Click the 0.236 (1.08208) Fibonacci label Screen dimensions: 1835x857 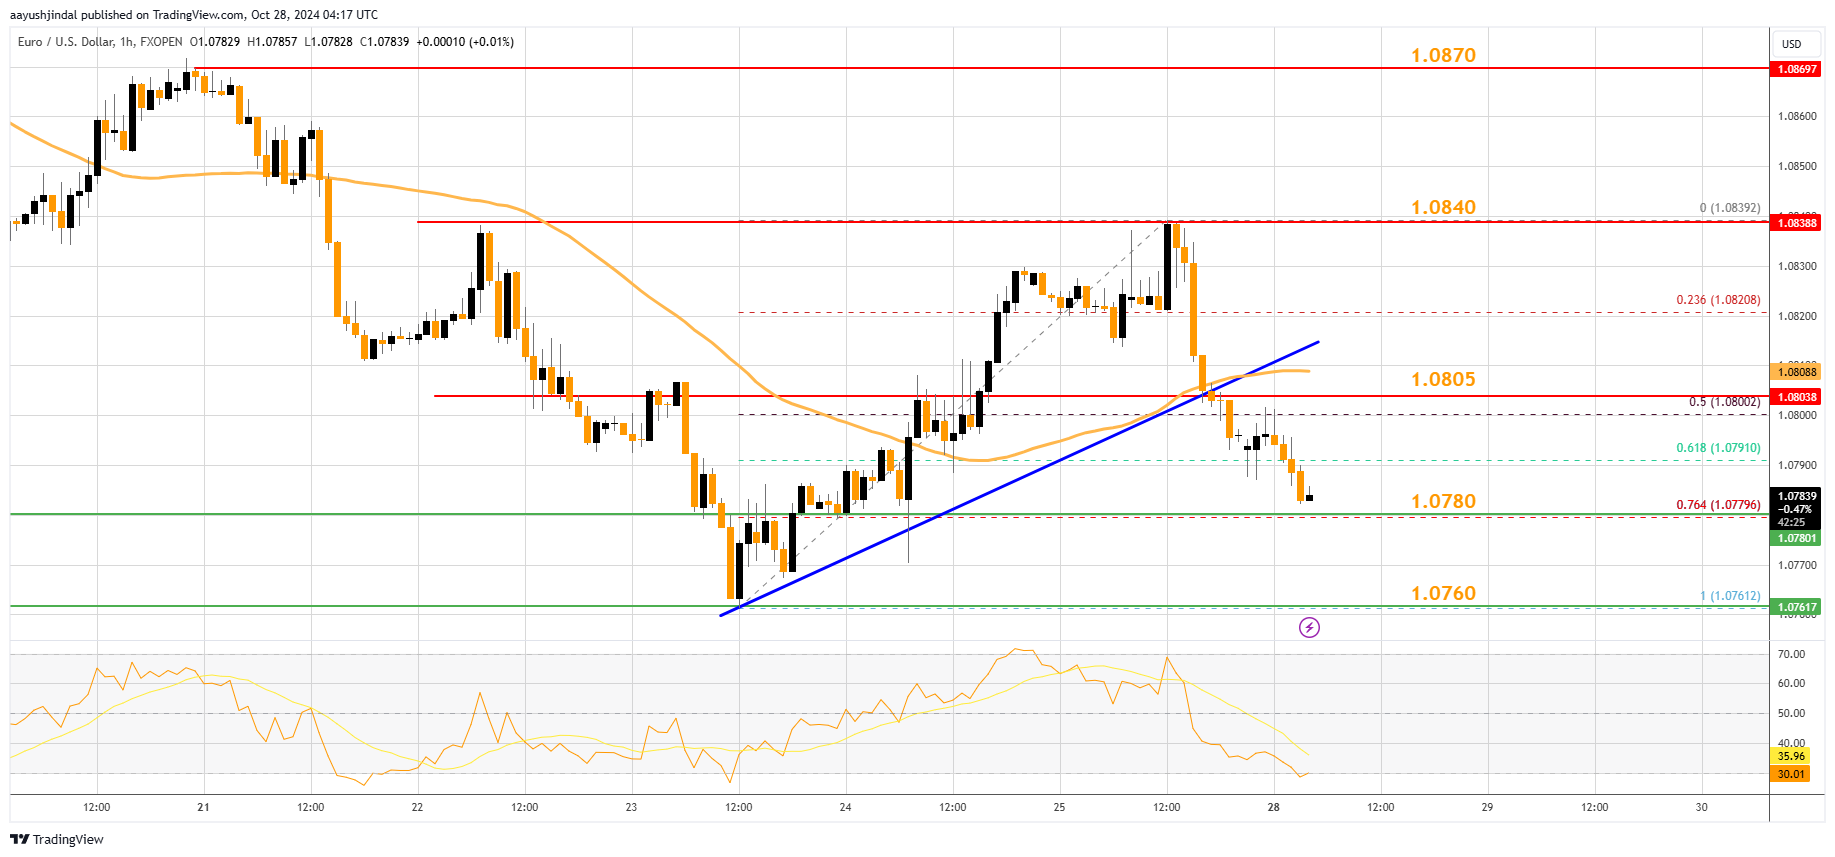click(x=1718, y=300)
